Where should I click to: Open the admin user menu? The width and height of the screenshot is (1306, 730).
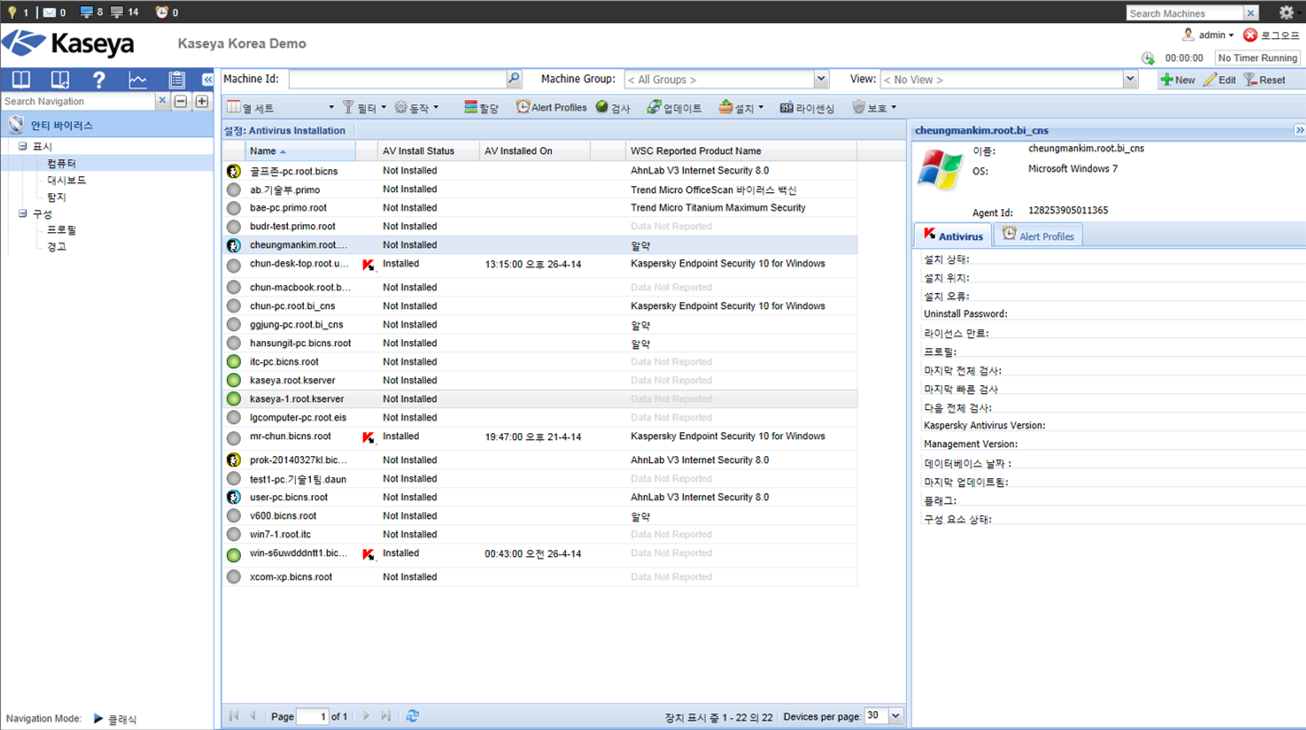click(x=1208, y=35)
